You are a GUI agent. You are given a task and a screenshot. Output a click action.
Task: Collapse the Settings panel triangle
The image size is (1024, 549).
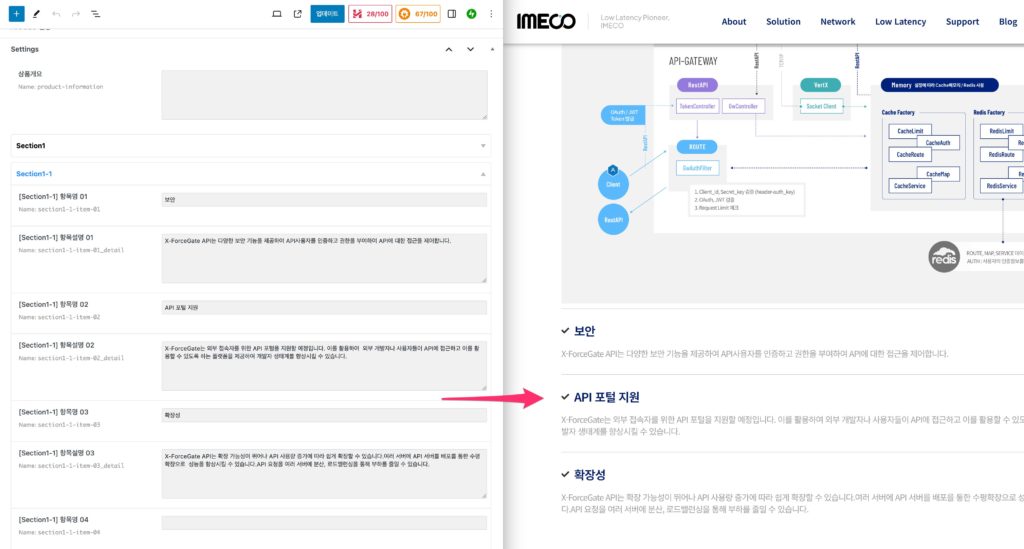(x=492, y=50)
